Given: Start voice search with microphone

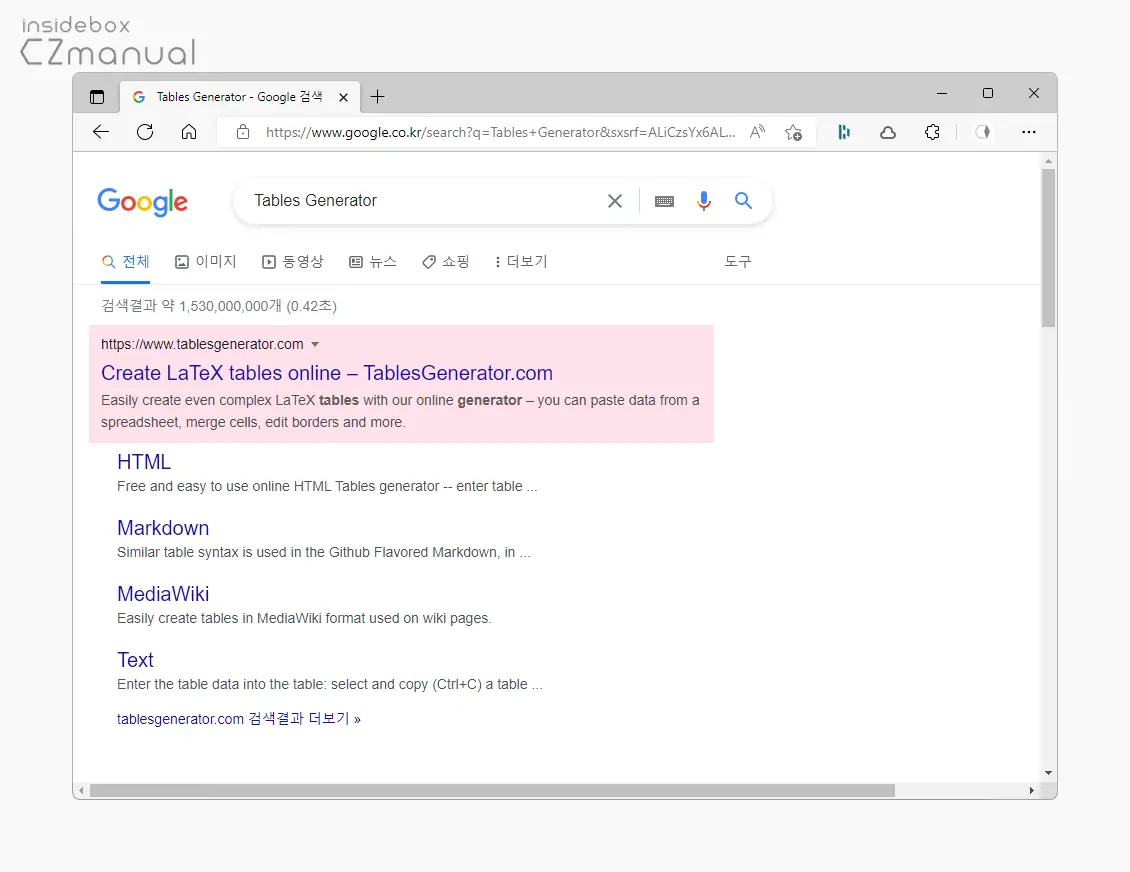Looking at the screenshot, I should 704,201.
